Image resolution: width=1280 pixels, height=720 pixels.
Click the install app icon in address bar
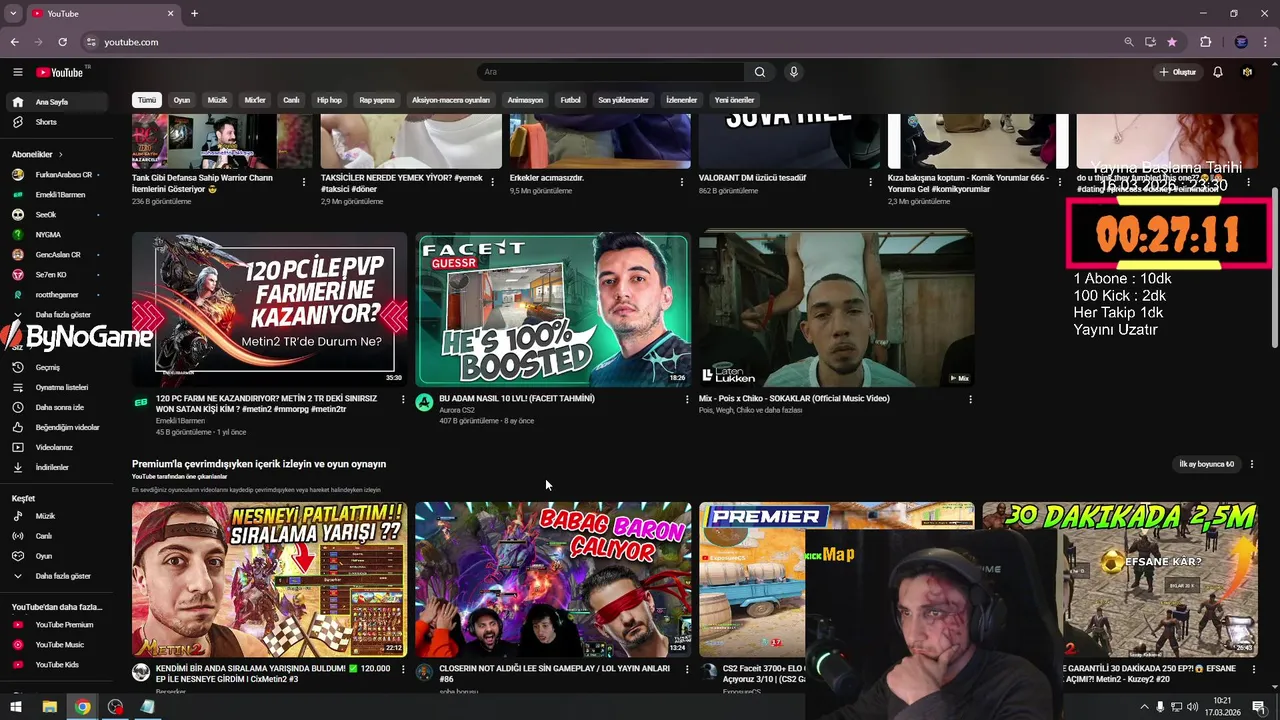click(x=1150, y=42)
